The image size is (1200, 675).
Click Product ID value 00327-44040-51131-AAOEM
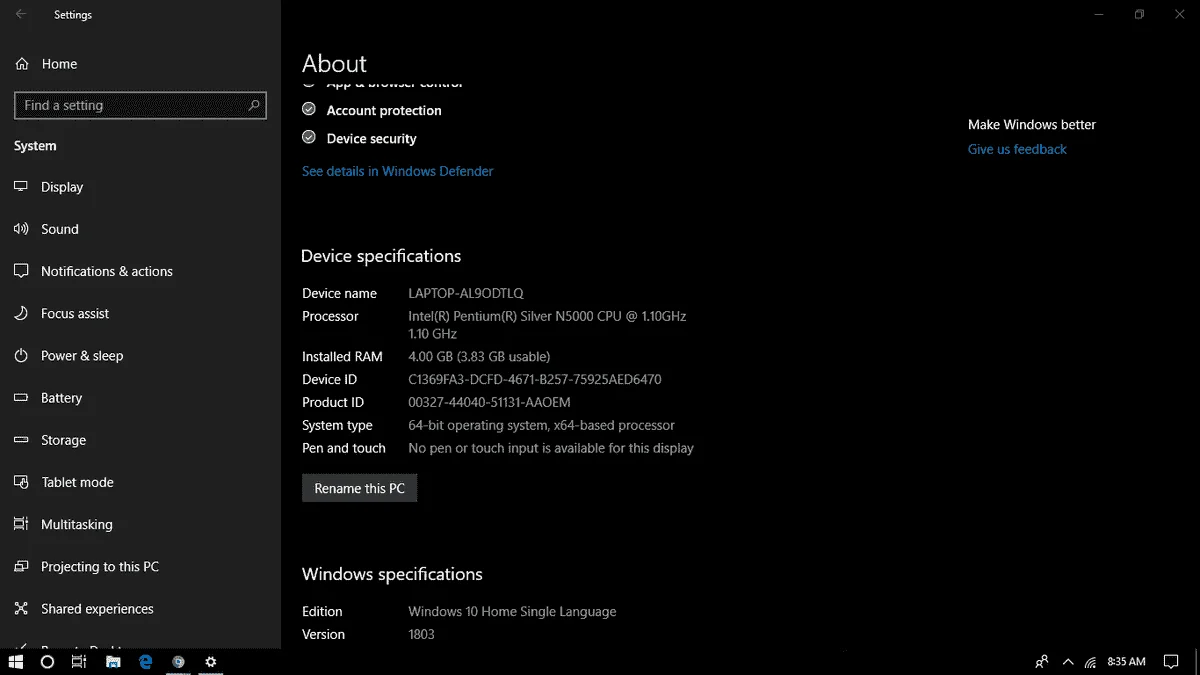click(489, 402)
